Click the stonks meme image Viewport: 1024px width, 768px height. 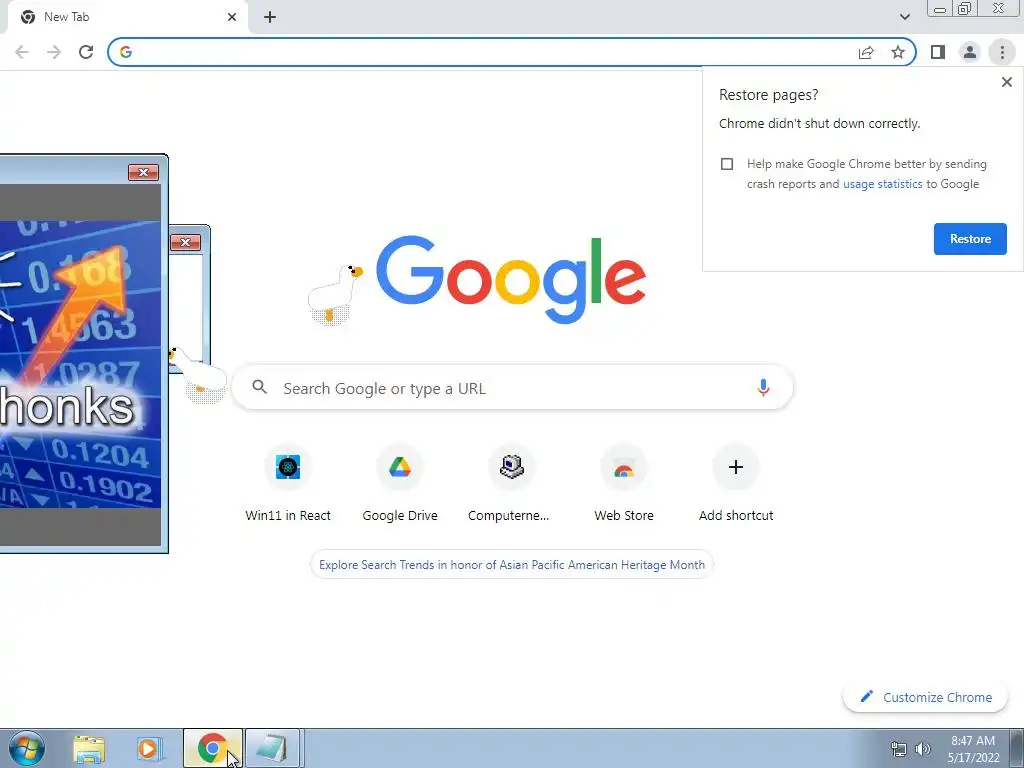[80, 364]
